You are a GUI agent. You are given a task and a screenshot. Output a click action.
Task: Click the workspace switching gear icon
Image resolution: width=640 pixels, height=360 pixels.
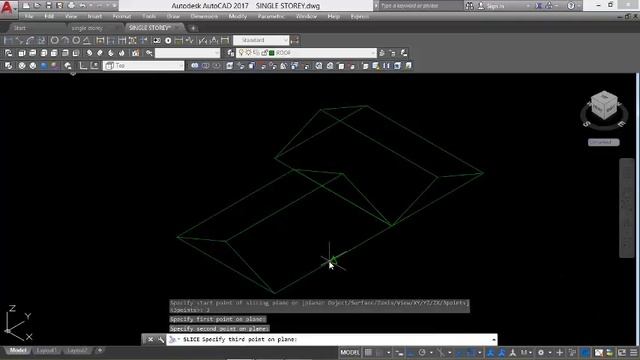[x=541, y=352]
